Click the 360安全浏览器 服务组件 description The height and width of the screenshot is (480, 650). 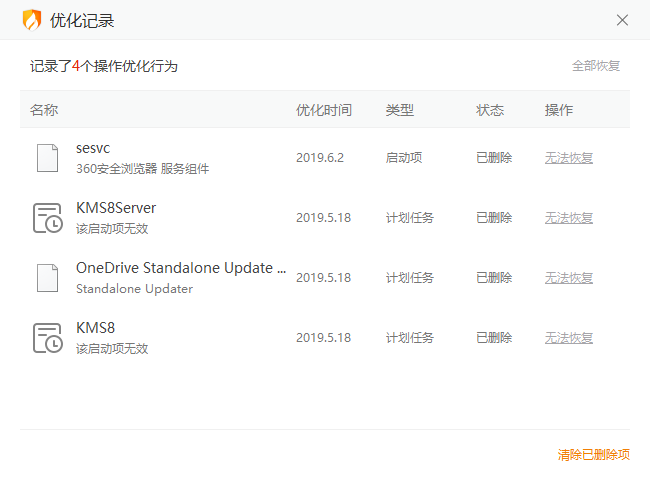(x=143, y=169)
